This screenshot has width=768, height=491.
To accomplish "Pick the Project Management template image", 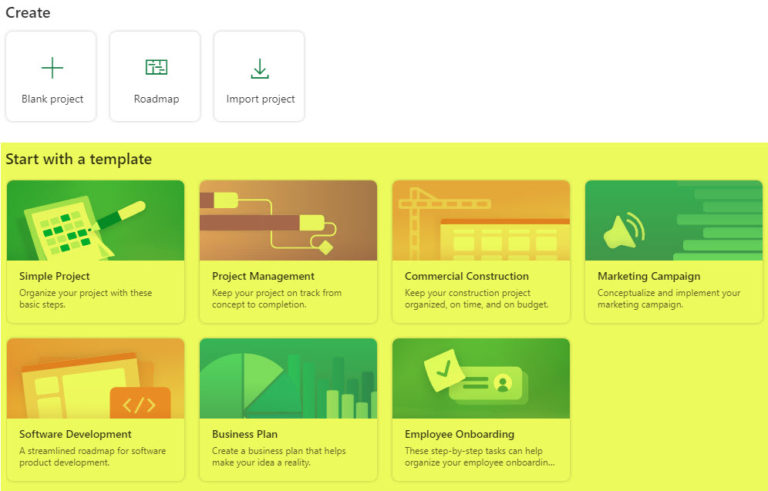I will coord(288,220).
